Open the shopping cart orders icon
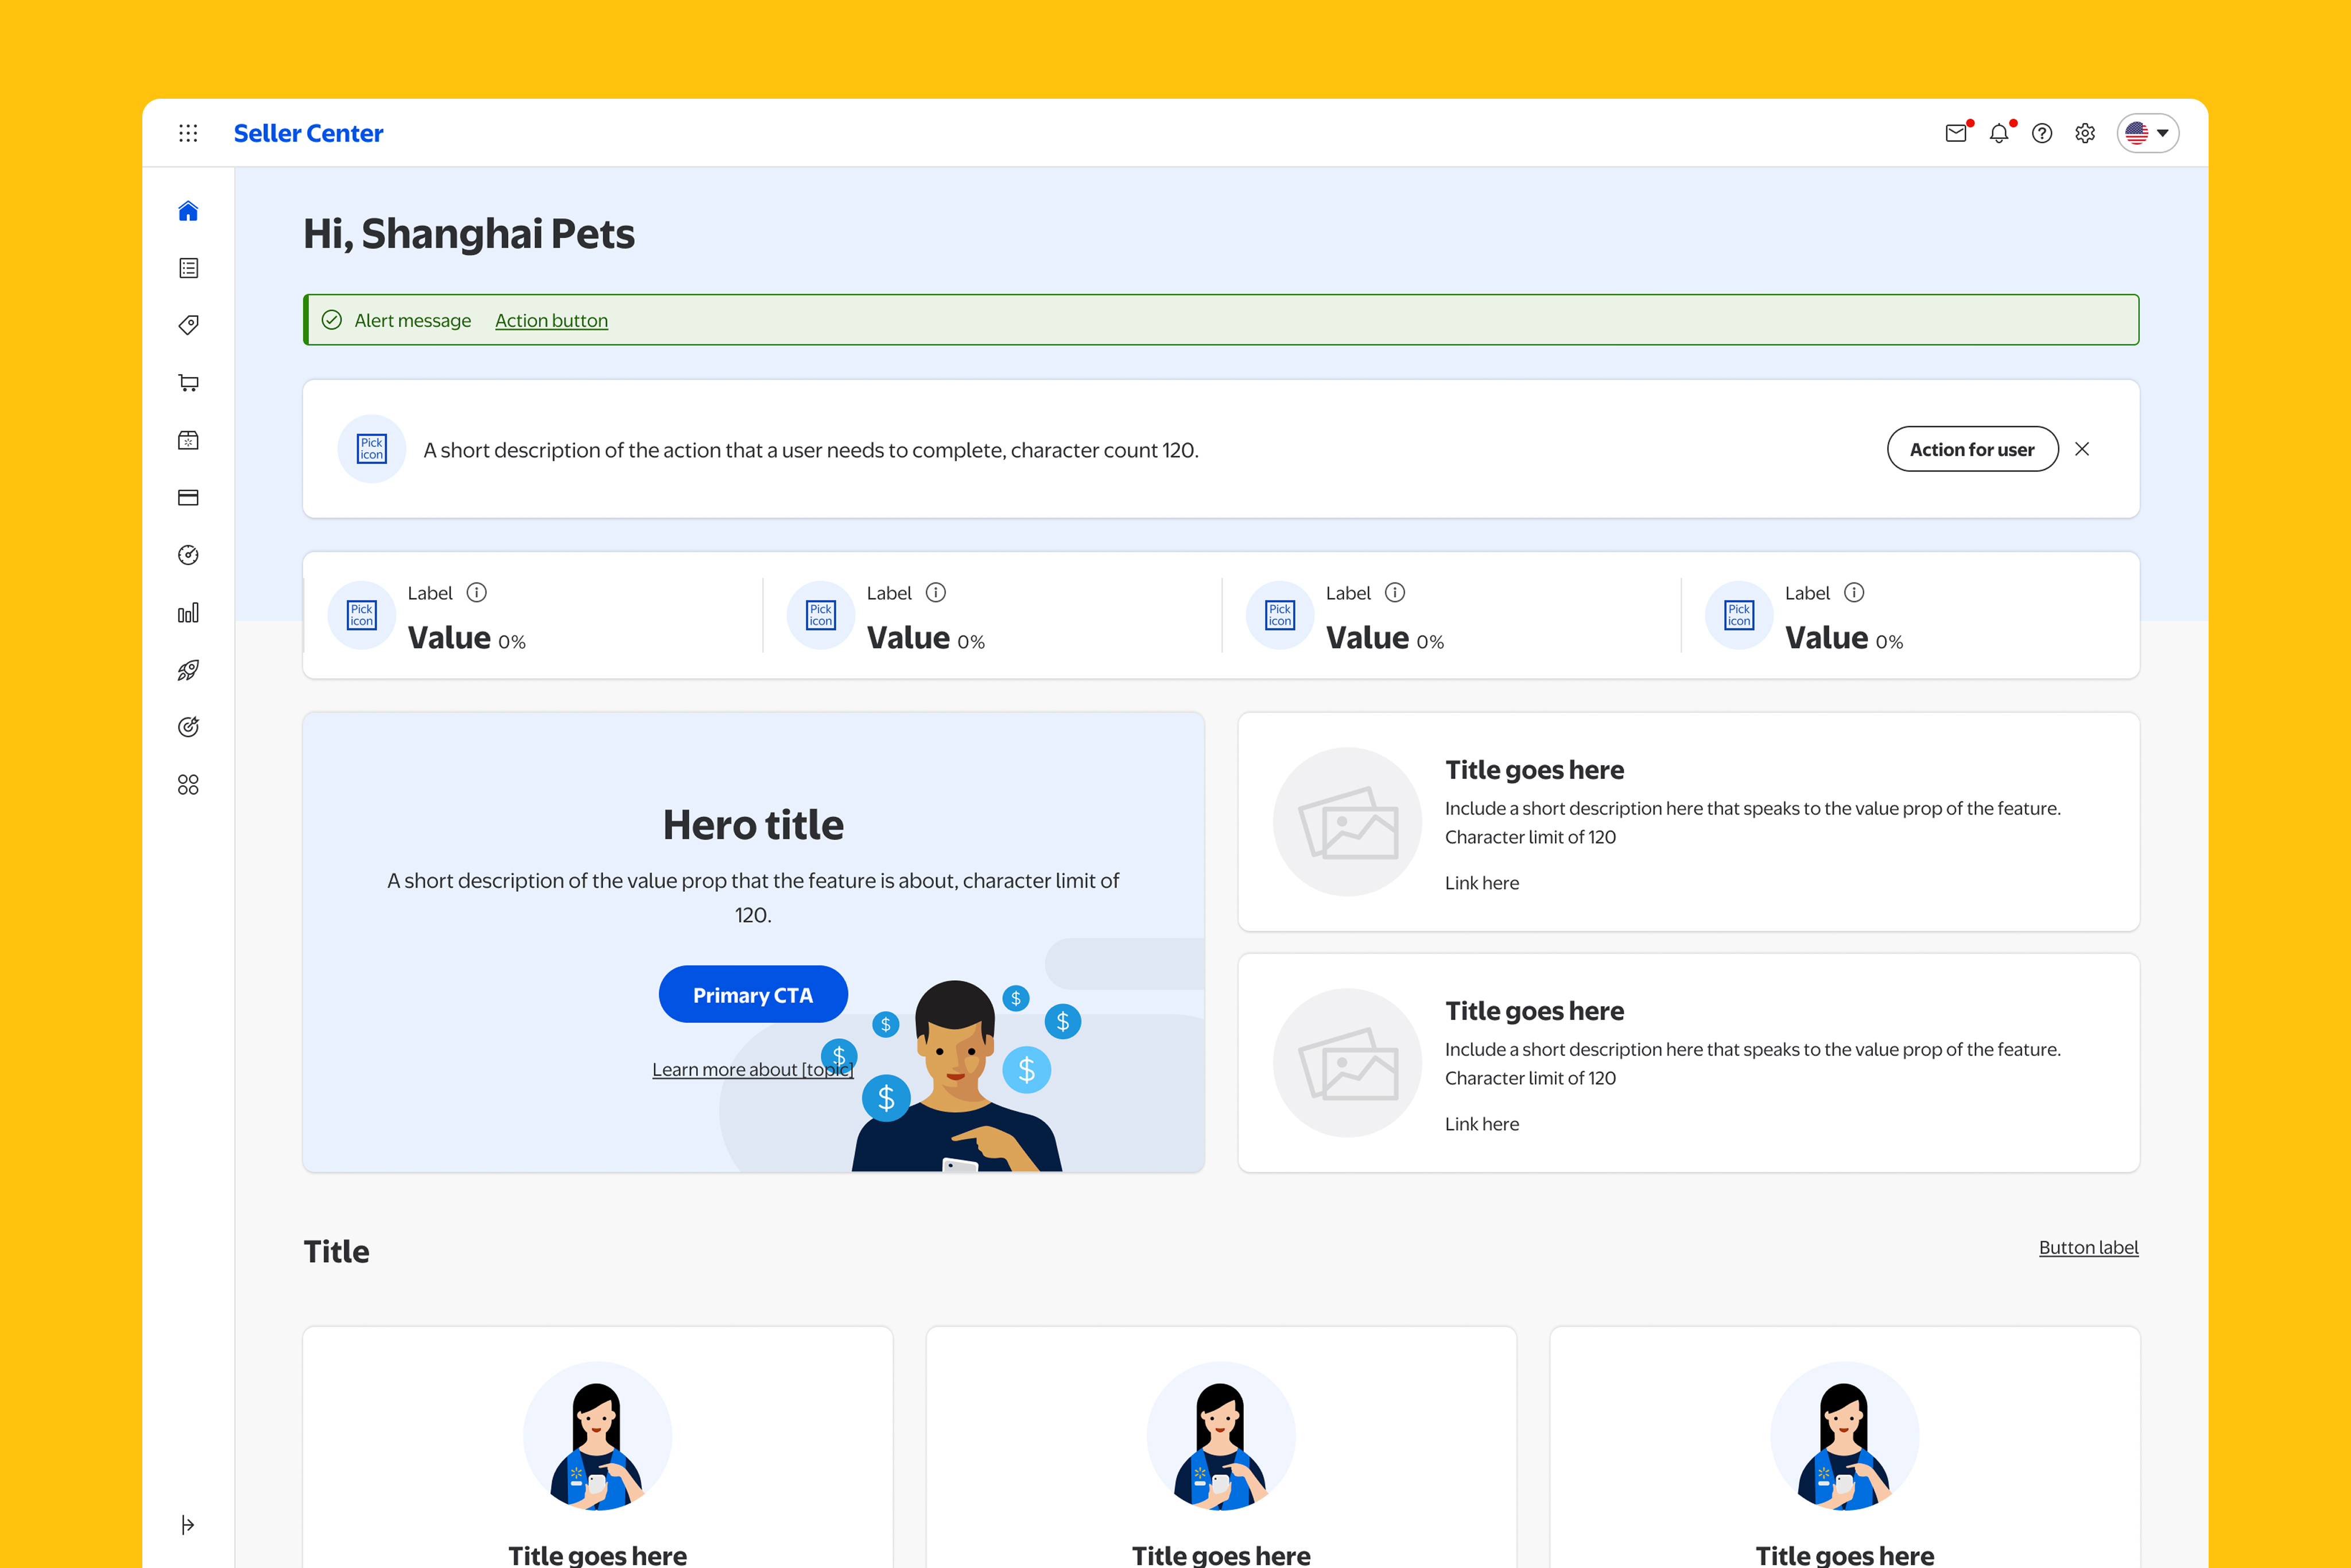Screen dimensions: 2351x1568 click(188, 383)
